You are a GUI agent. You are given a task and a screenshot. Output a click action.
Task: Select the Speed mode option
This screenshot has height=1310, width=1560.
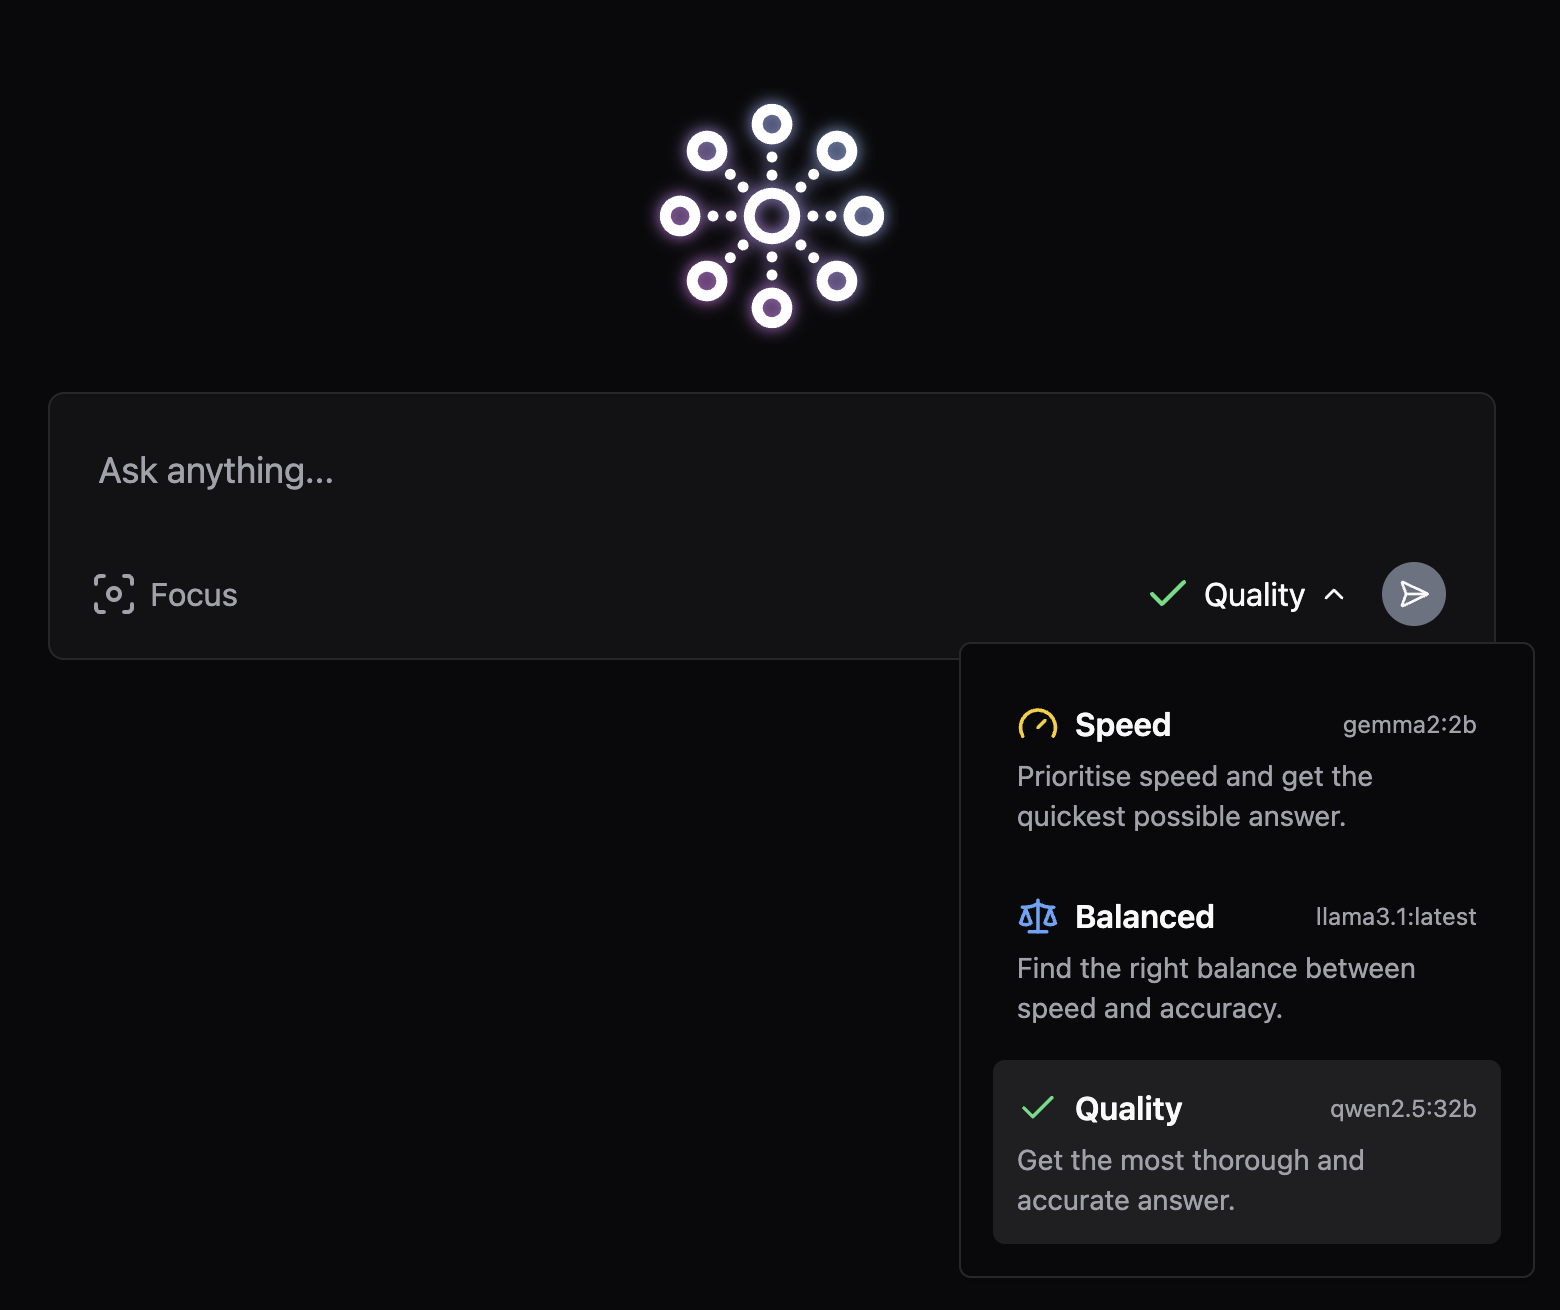click(1122, 725)
